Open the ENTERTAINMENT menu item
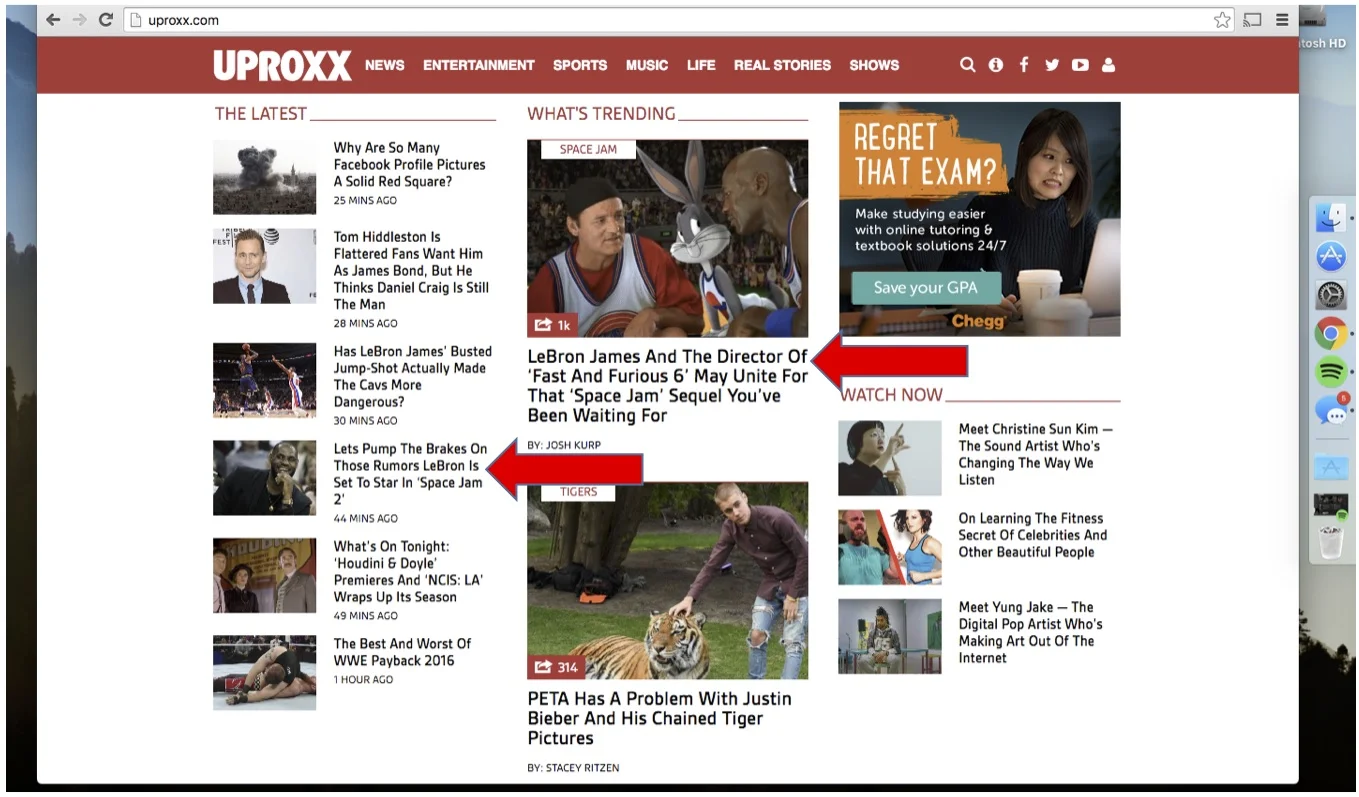Viewport: 1359px width, 797px height. (x=479, y=65)
